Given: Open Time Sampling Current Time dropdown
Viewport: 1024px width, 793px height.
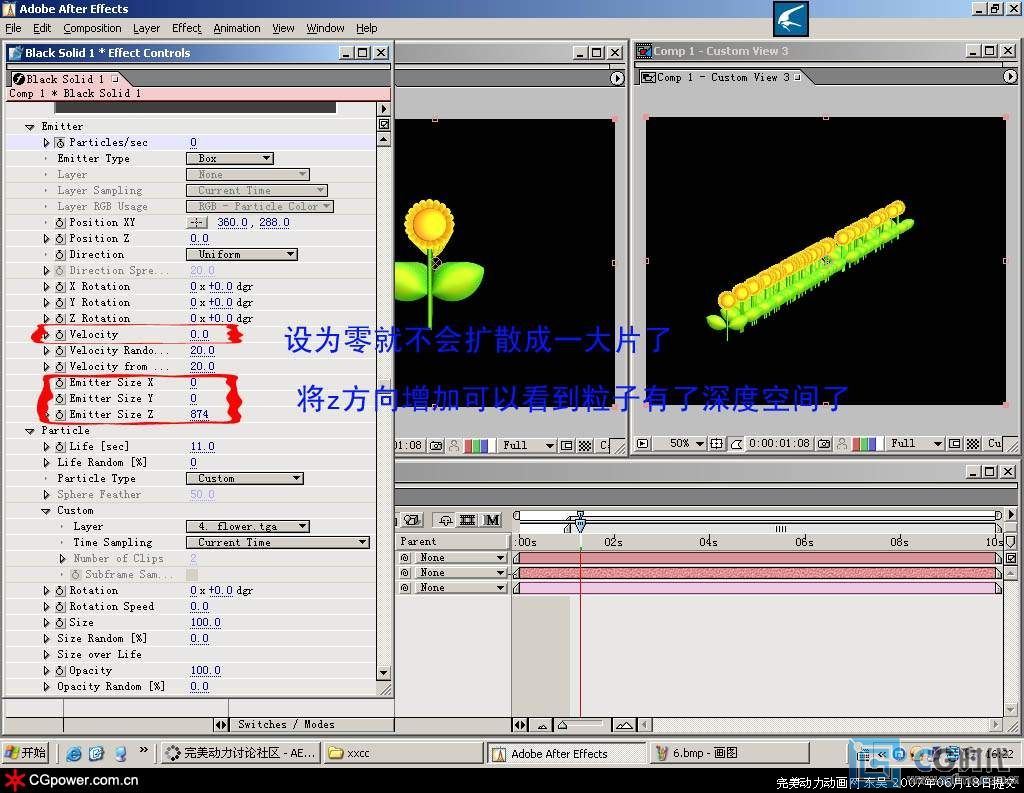Looking at the screenshot, I should point(278,543).
